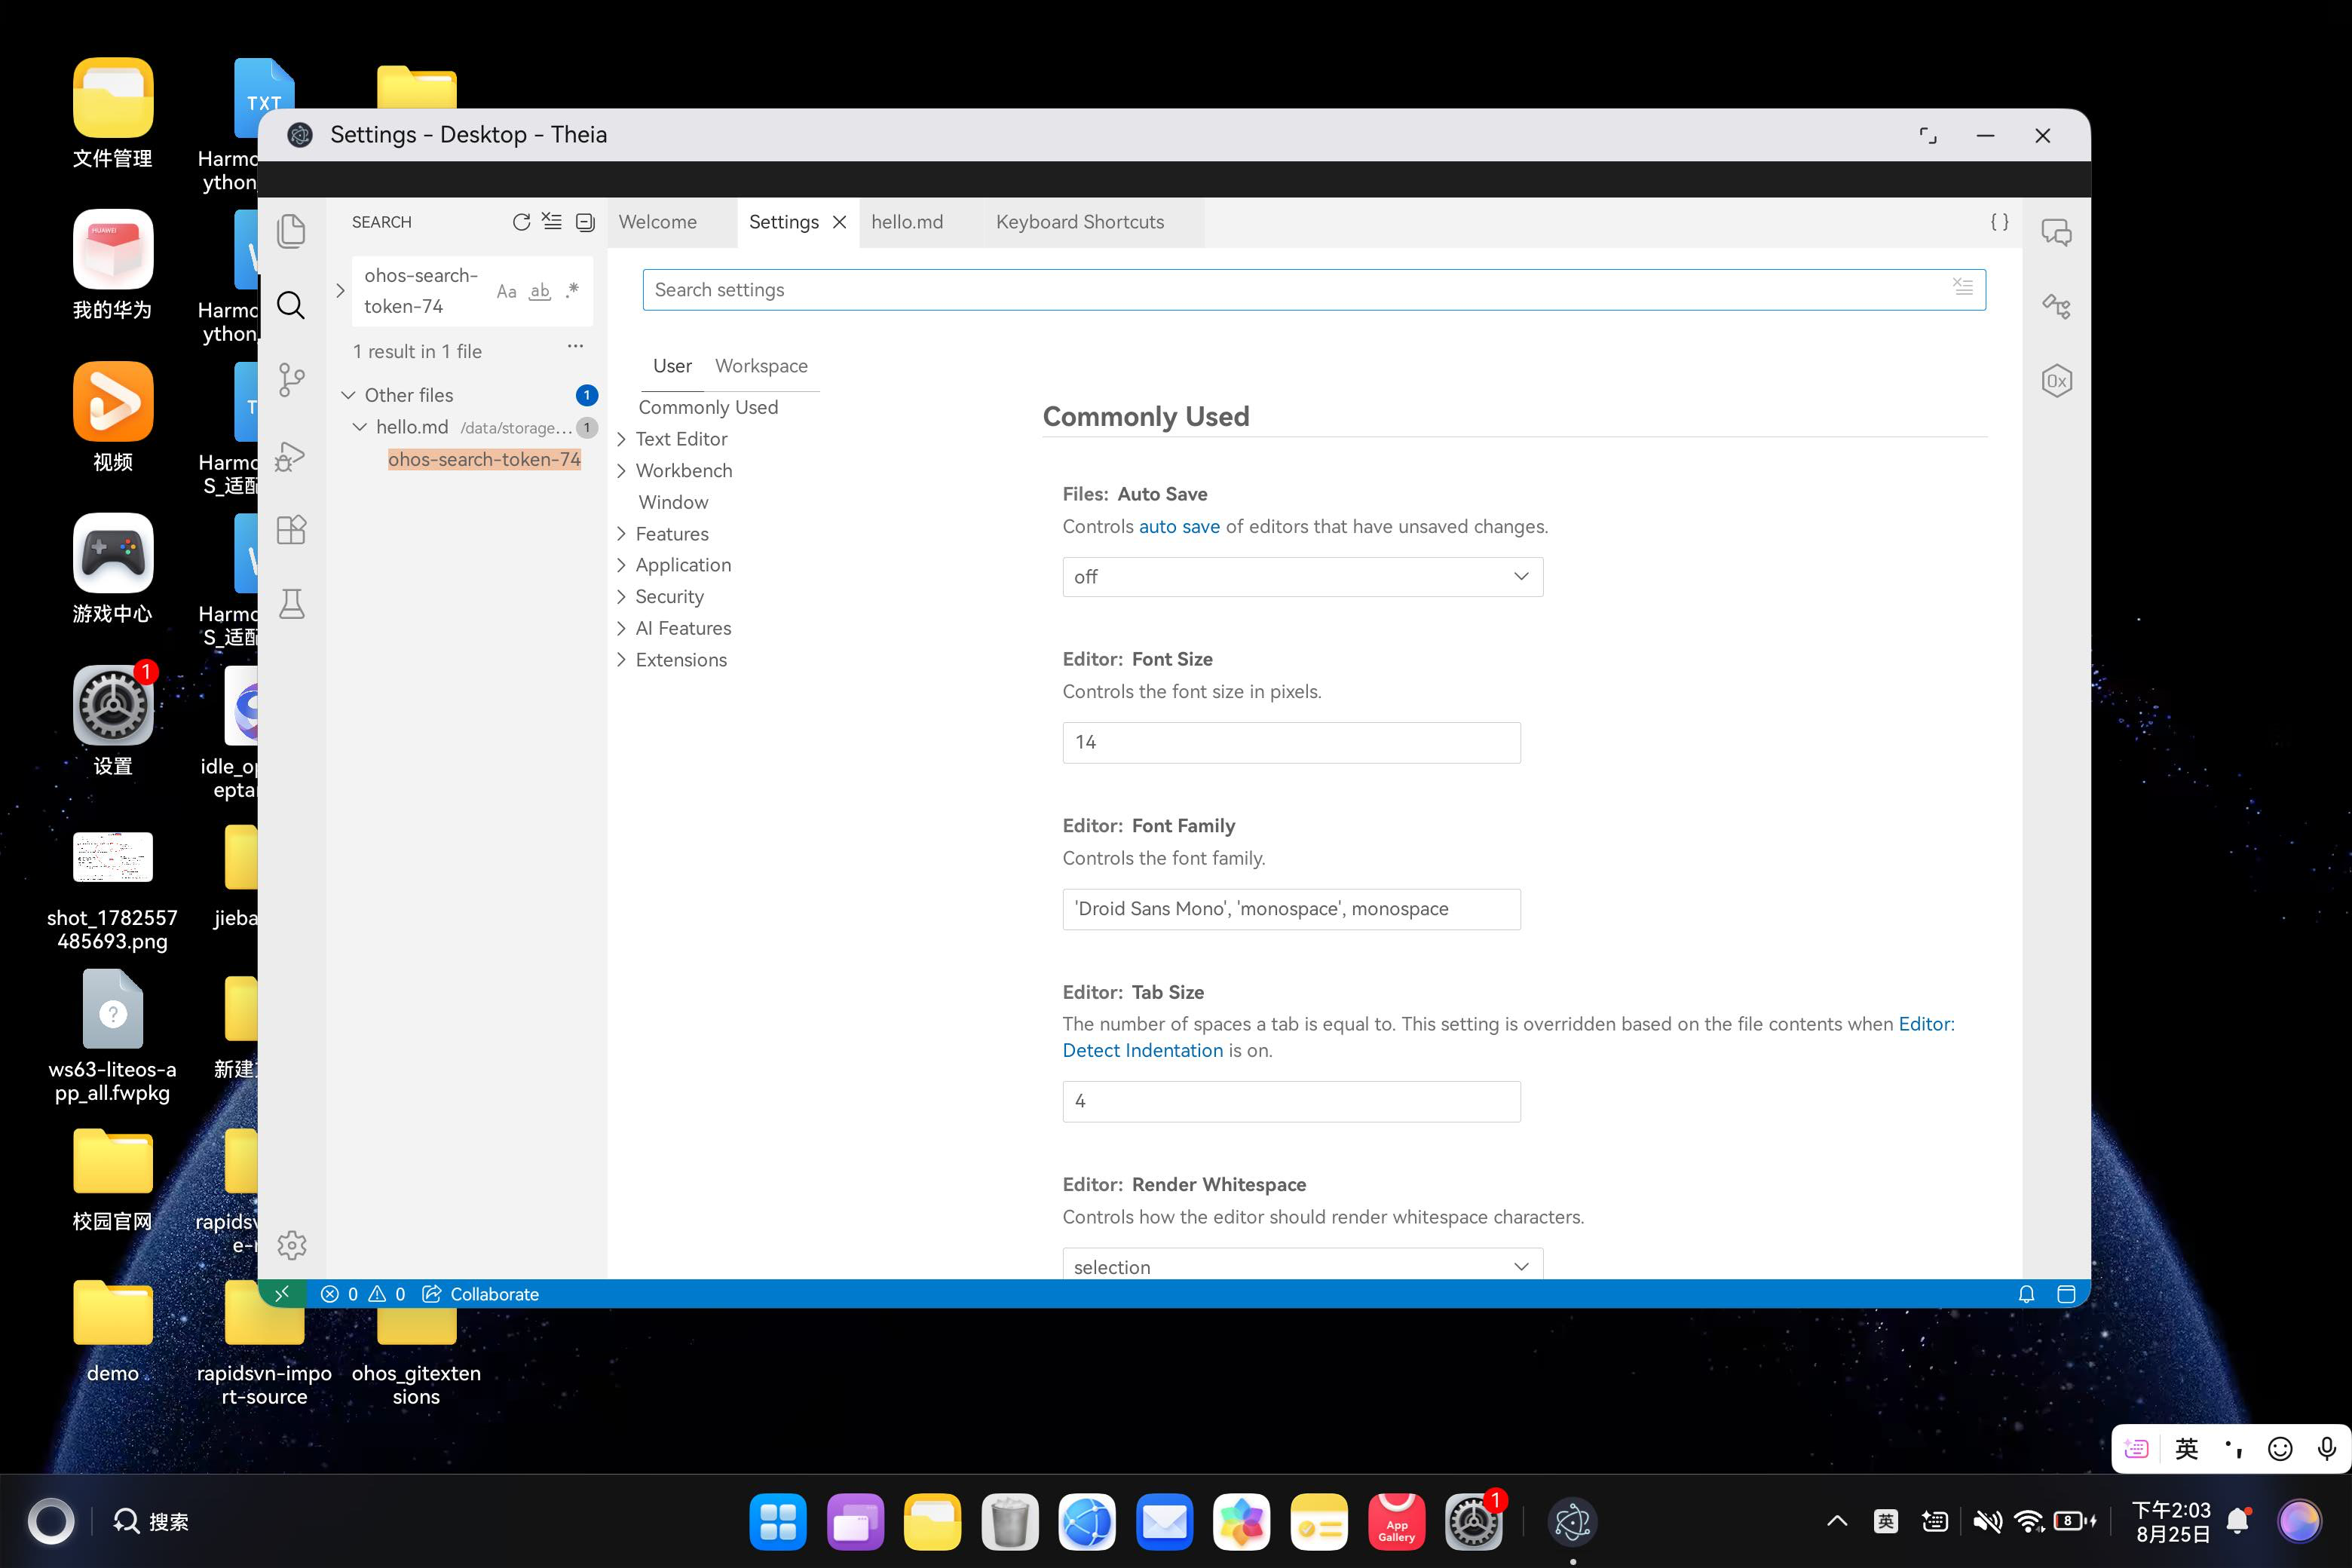Click the taskbar search button
The width and height of the screenshot is (2352, 1568).
click(x=150, y=1521)
